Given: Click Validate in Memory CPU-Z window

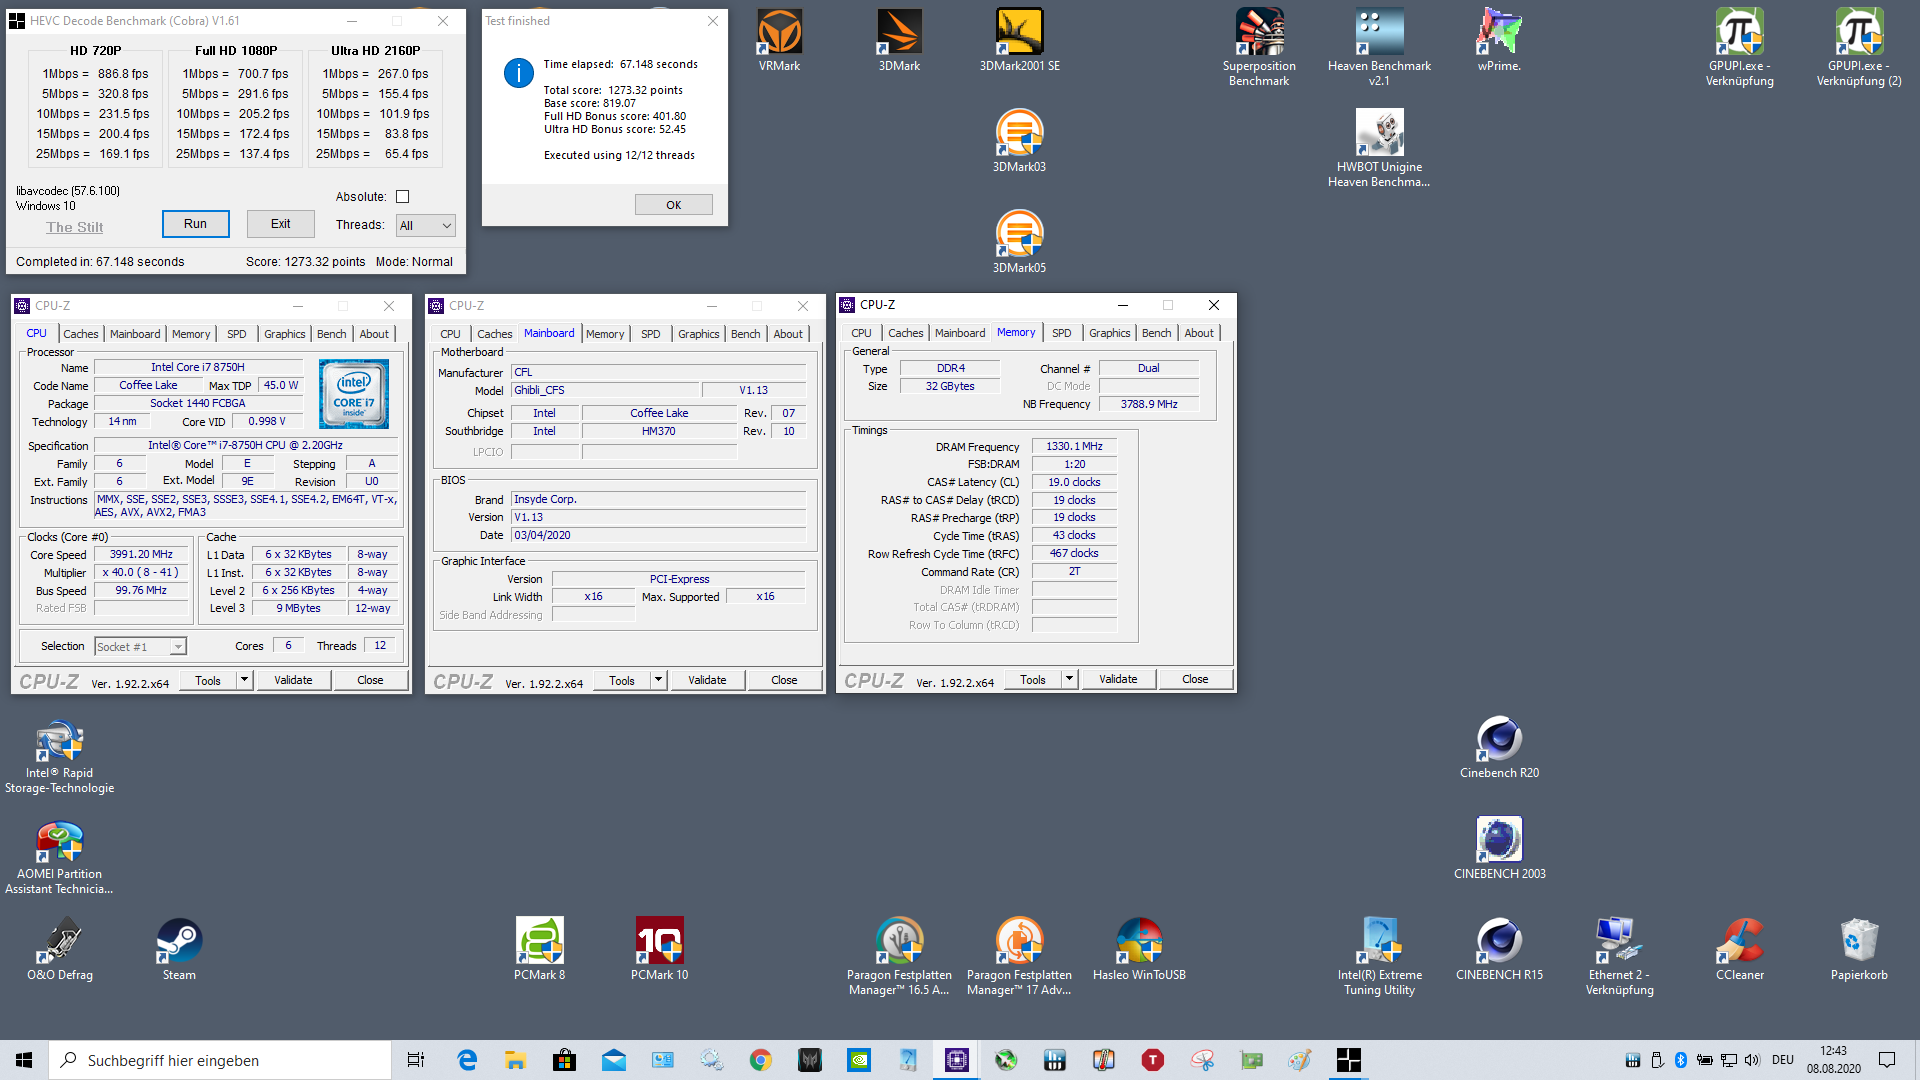Looking at the screenshot, I should [1118, 679].
